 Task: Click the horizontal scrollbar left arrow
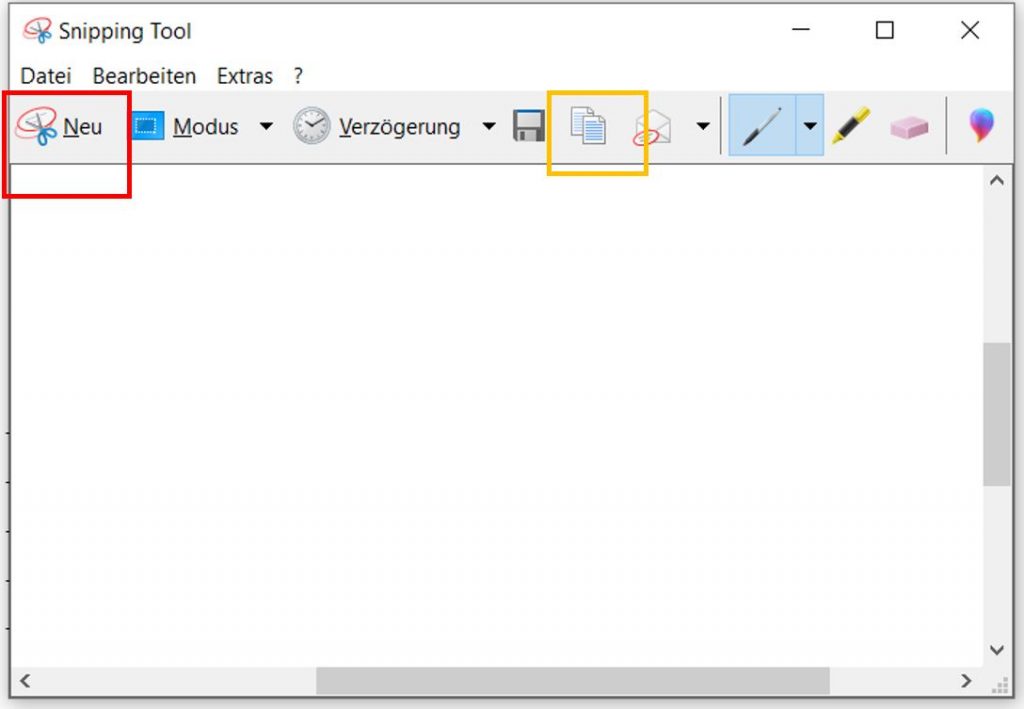tap(25, 681)
